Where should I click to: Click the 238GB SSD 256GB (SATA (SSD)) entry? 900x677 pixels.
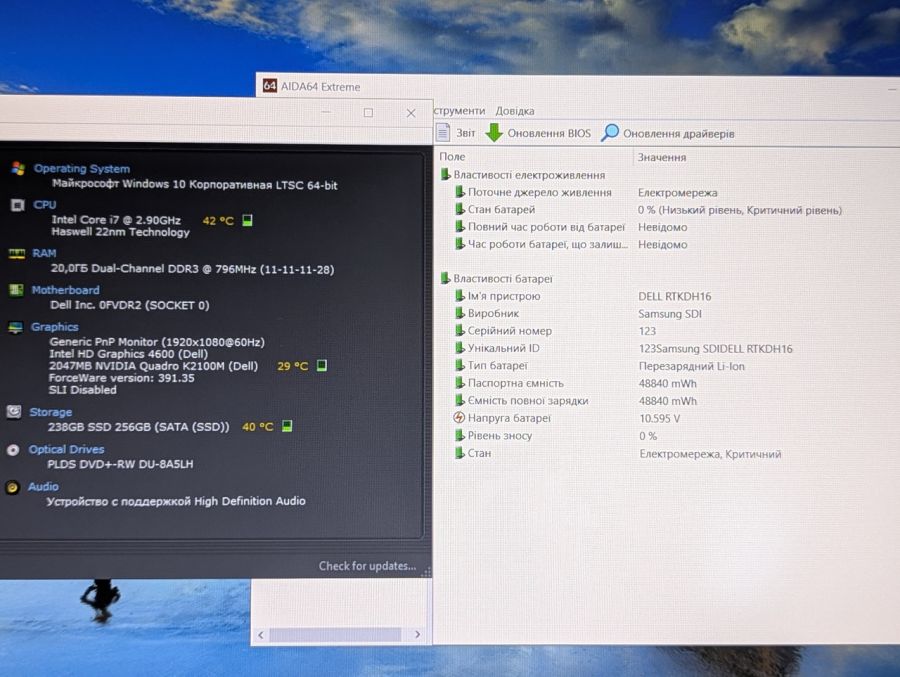[x=138, y=427]
